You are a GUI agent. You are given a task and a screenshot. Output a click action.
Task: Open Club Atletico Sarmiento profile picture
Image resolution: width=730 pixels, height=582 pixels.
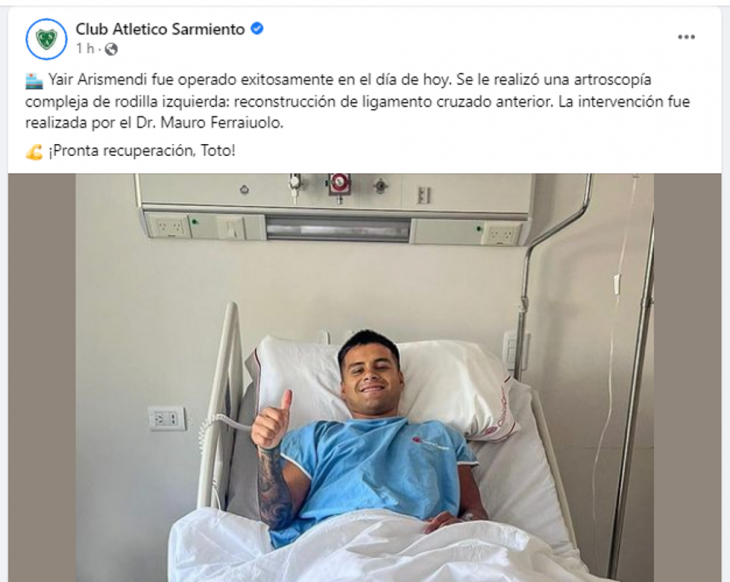pos(47,39)
